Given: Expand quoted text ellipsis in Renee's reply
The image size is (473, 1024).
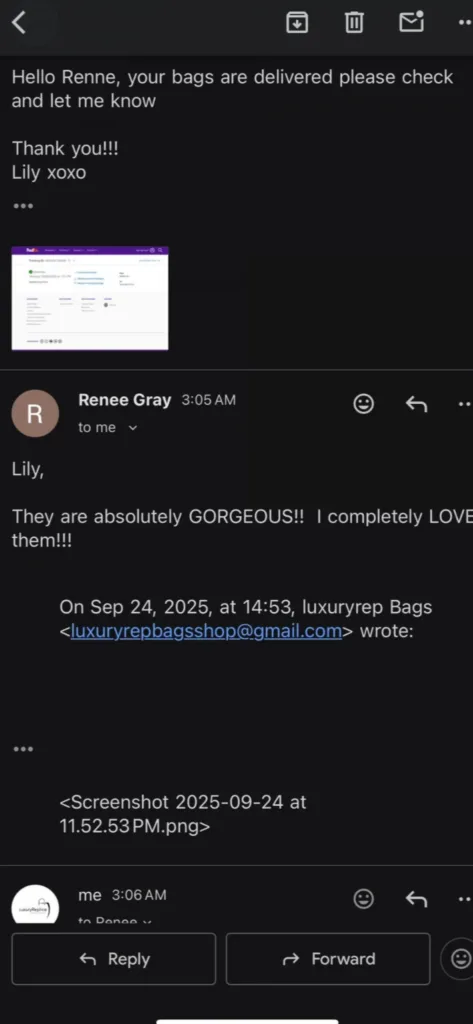Looking at the screenshot, I should [x=23, y=749].
